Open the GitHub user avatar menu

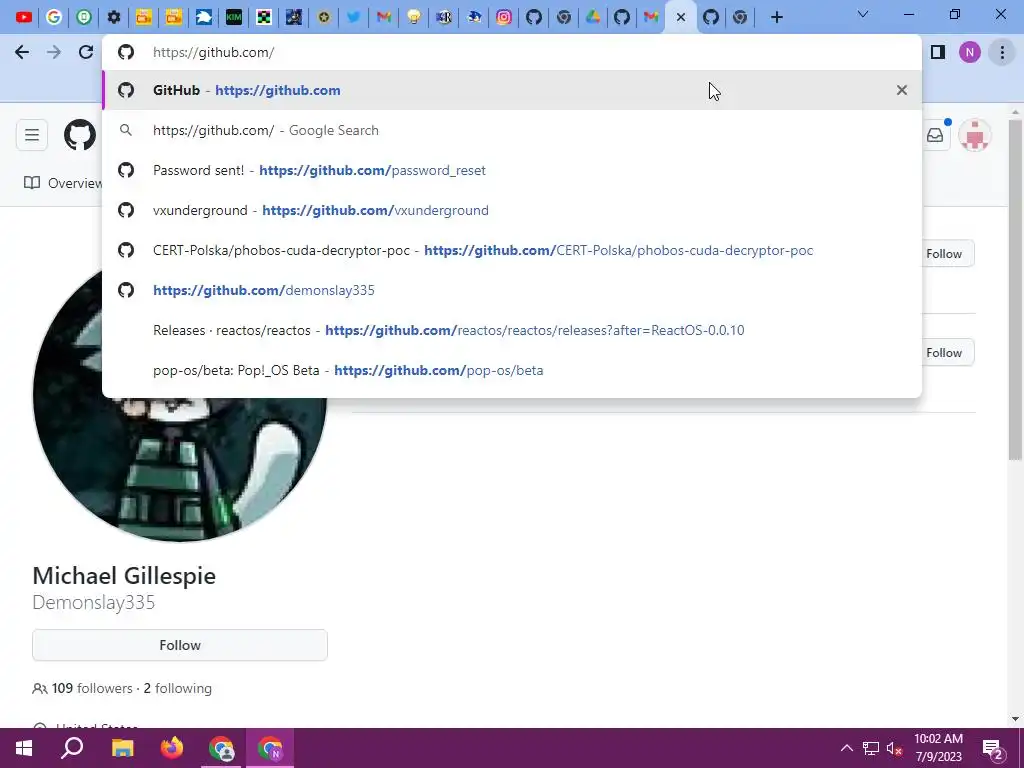click(x=975, y=136)
